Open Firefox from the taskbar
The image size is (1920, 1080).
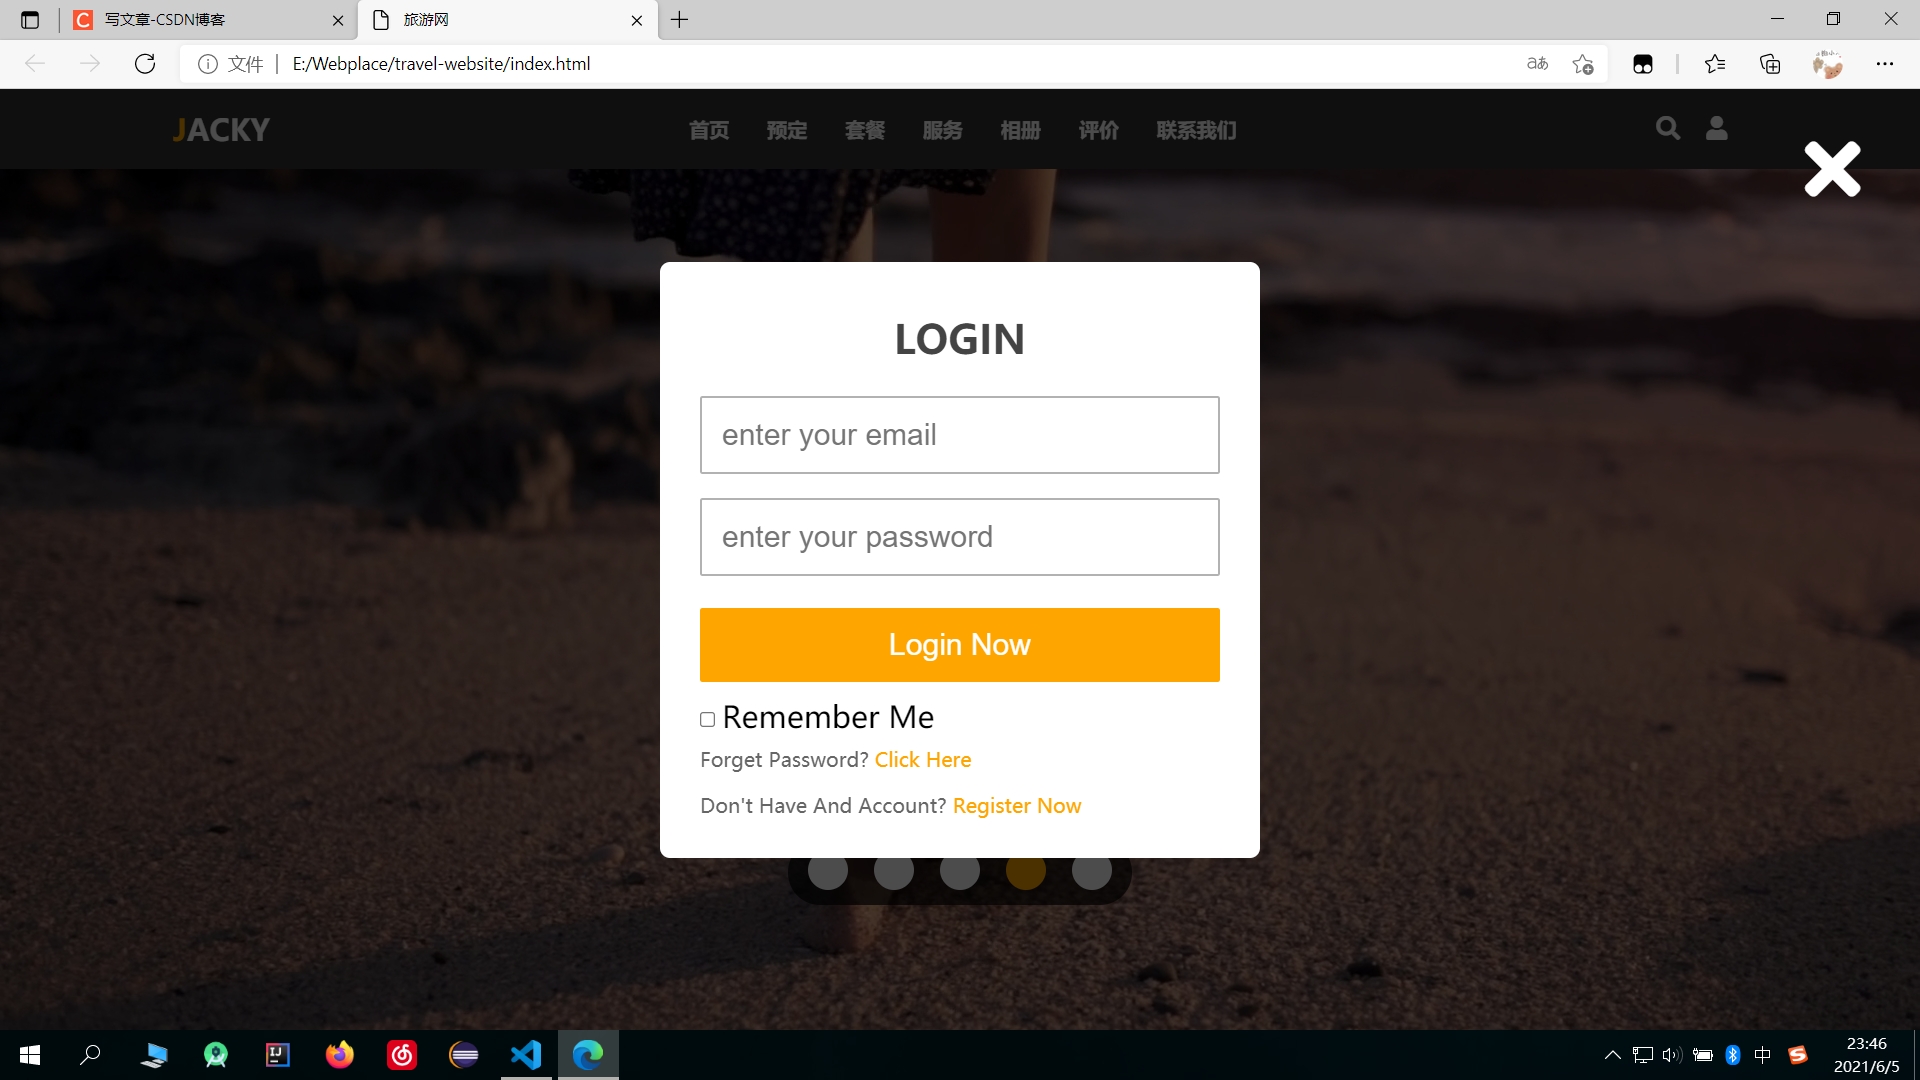click(x=340, y=1054)
